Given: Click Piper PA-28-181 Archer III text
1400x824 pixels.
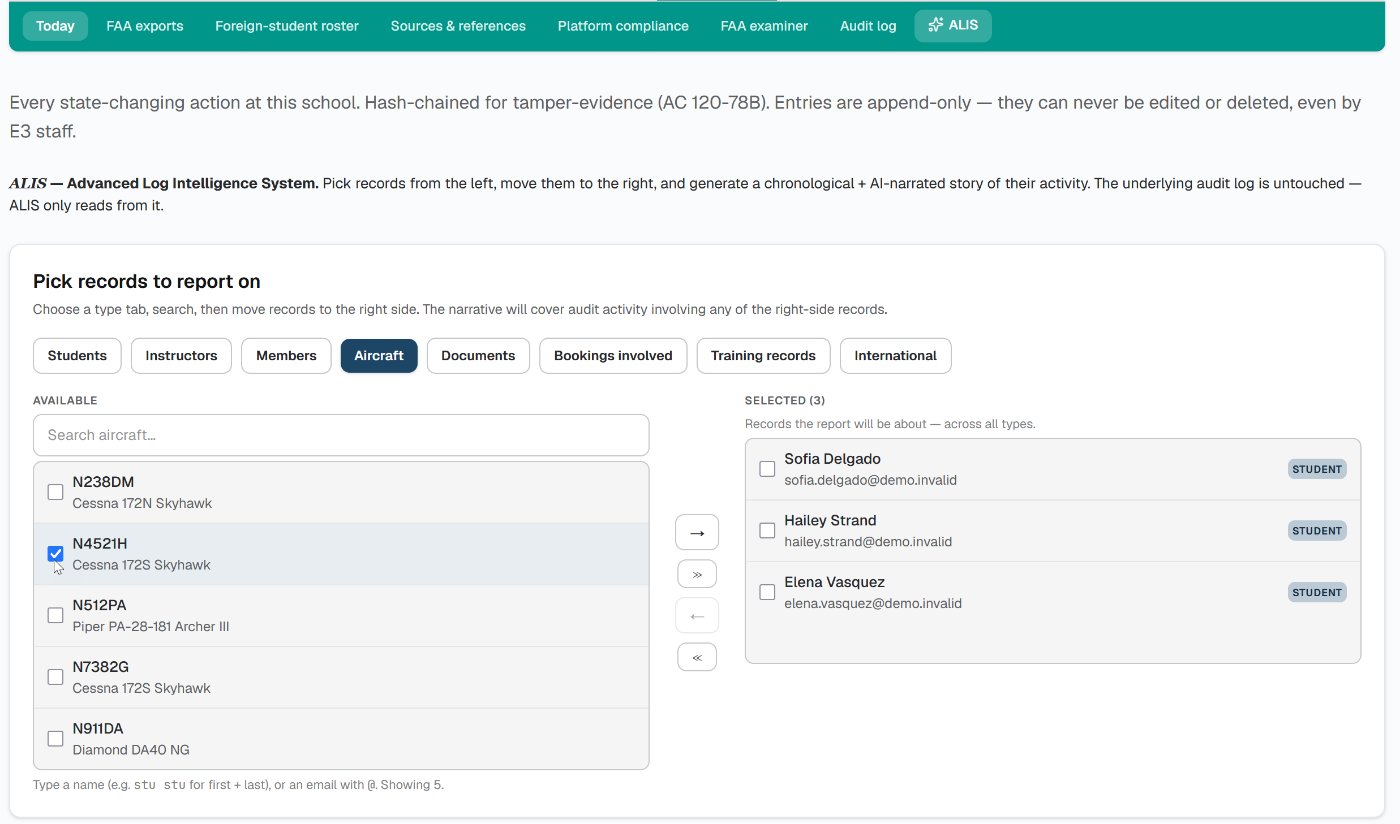Looking at the screenshot, I should 151,627.
